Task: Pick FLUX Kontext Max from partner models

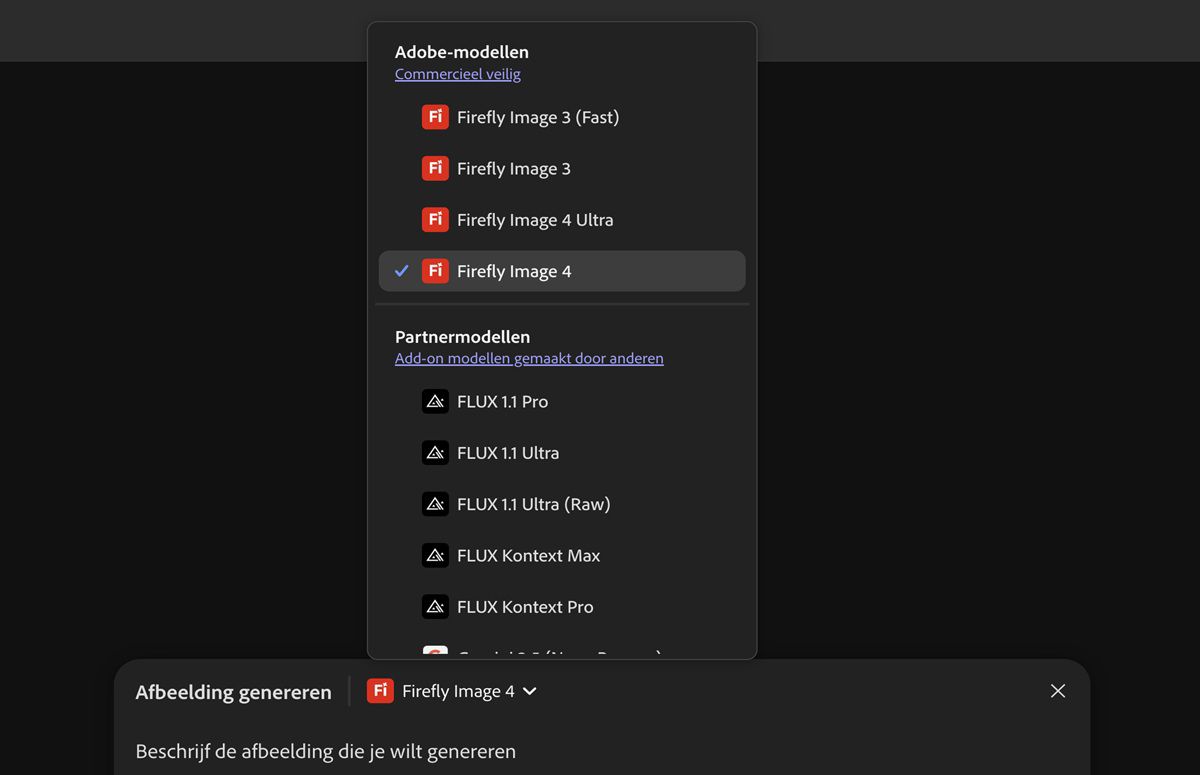Action: (x=528, y=556)
